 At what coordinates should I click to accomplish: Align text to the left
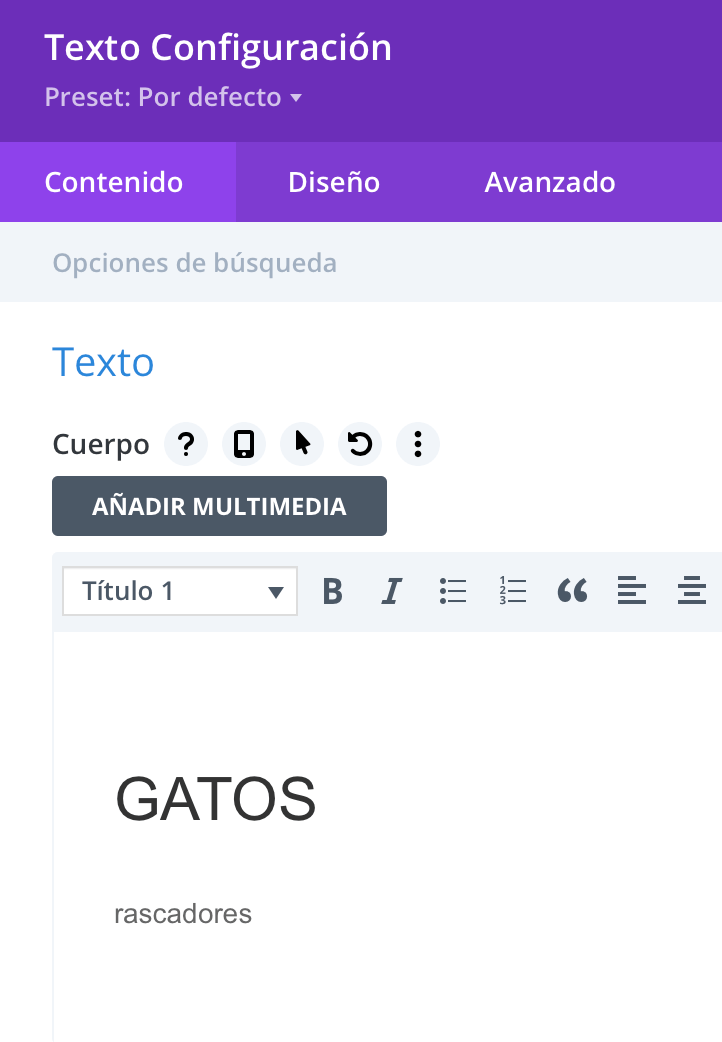(632, 591)
